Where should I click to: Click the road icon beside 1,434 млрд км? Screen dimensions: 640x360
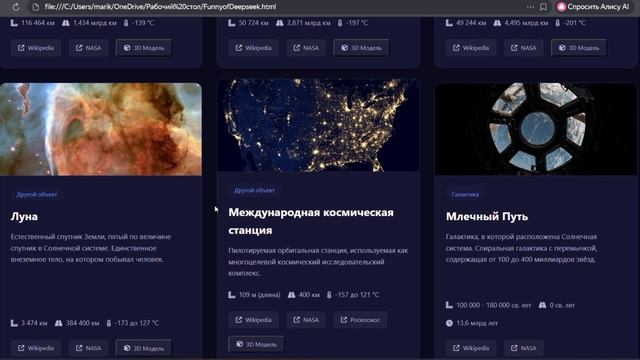[66, 23]
